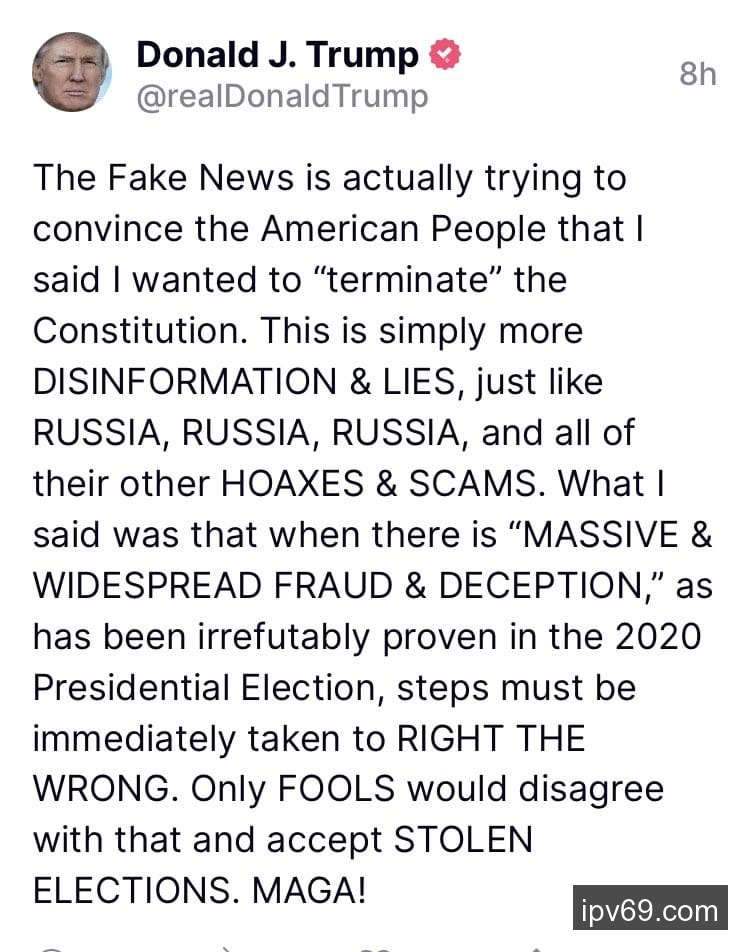Open the Donald J. Trump display name
This screenshot has width=750, height=952.
pyautogui.click(x=278, y=55)
